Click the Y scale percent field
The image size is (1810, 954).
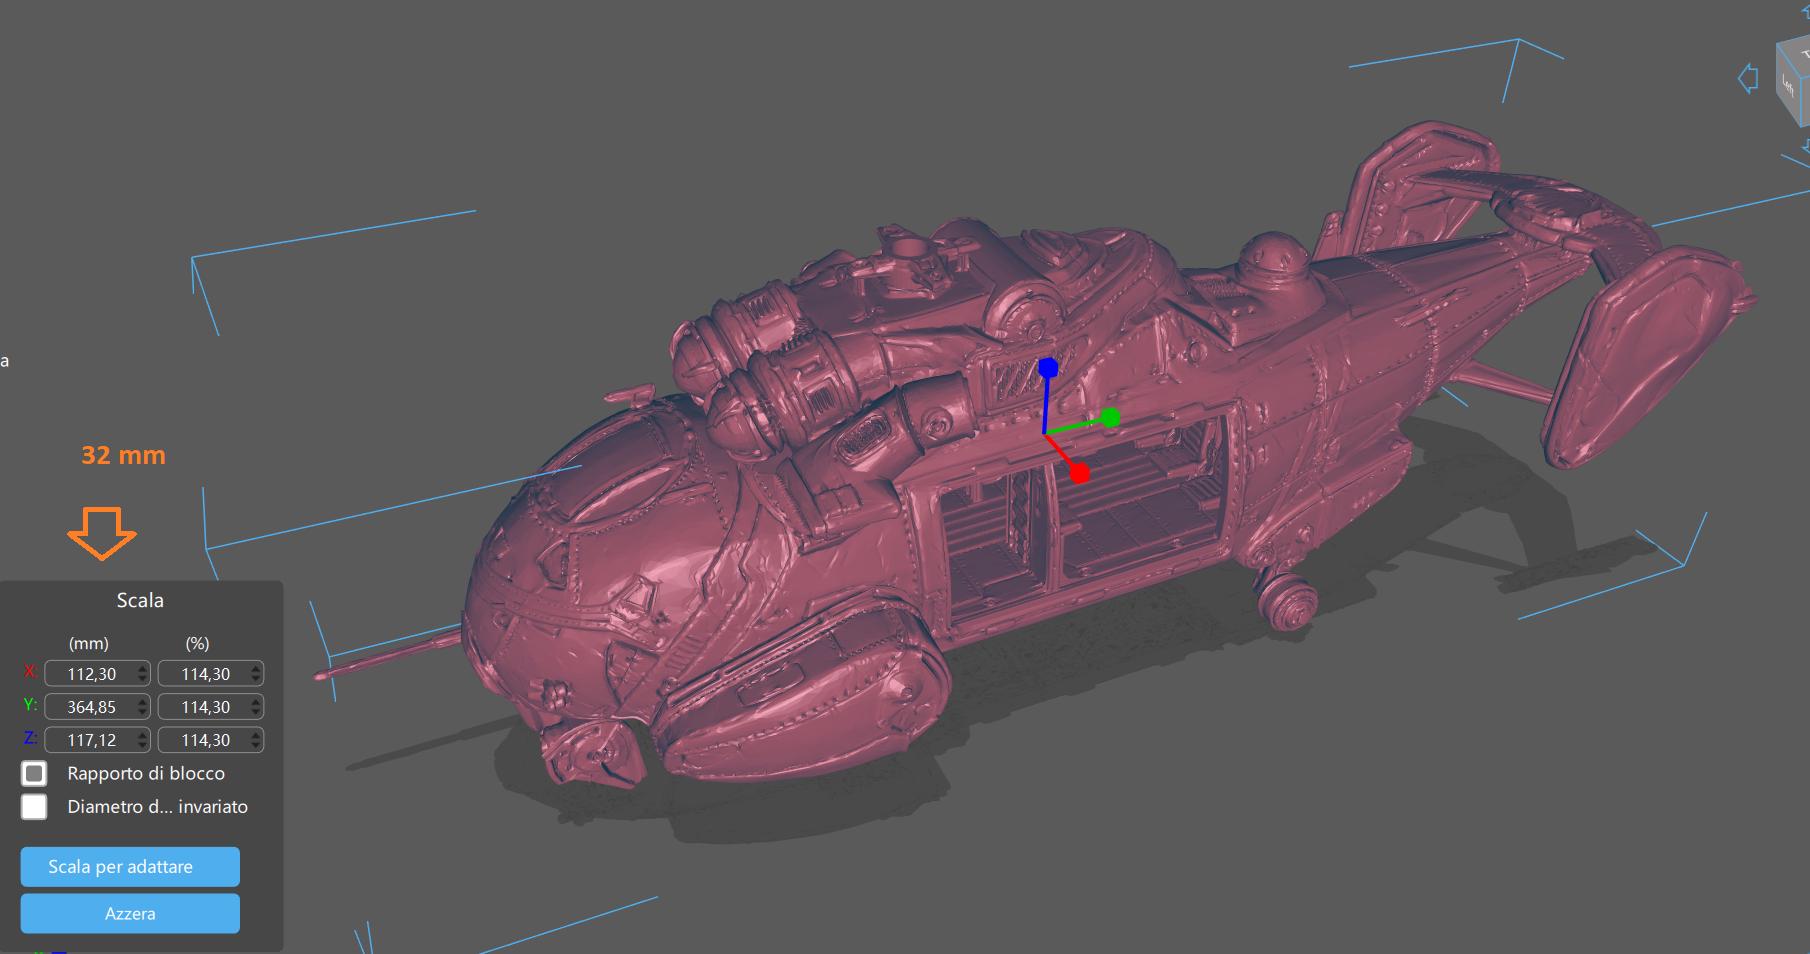[x=204, y=707]
